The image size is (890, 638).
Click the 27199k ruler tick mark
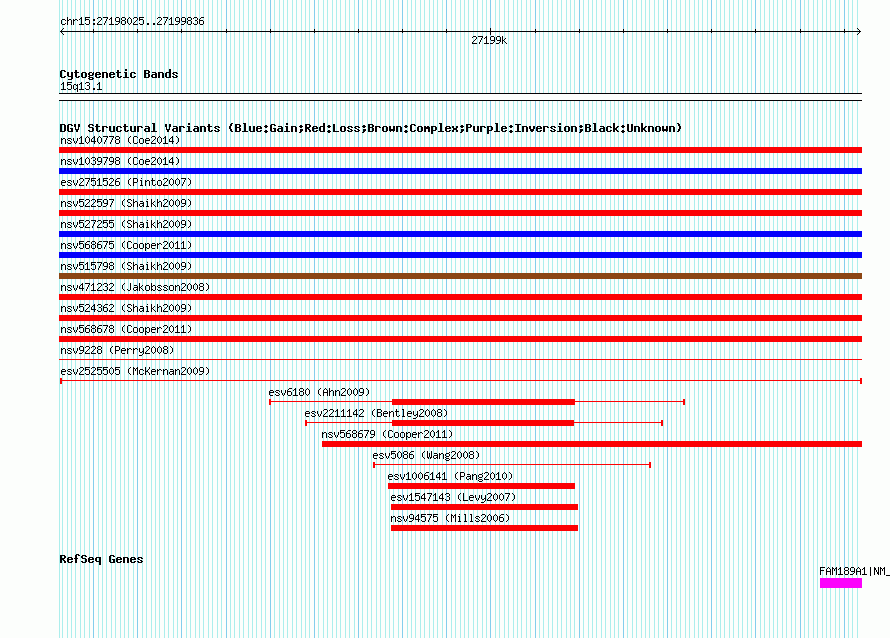coord(490,31)
